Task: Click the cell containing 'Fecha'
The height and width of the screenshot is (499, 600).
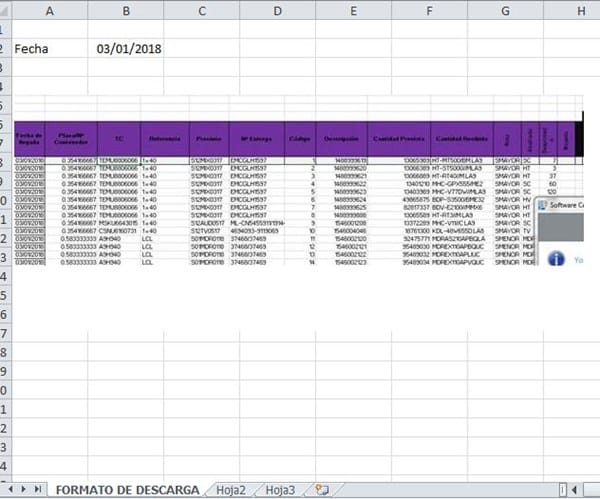Action: point(50,49)
